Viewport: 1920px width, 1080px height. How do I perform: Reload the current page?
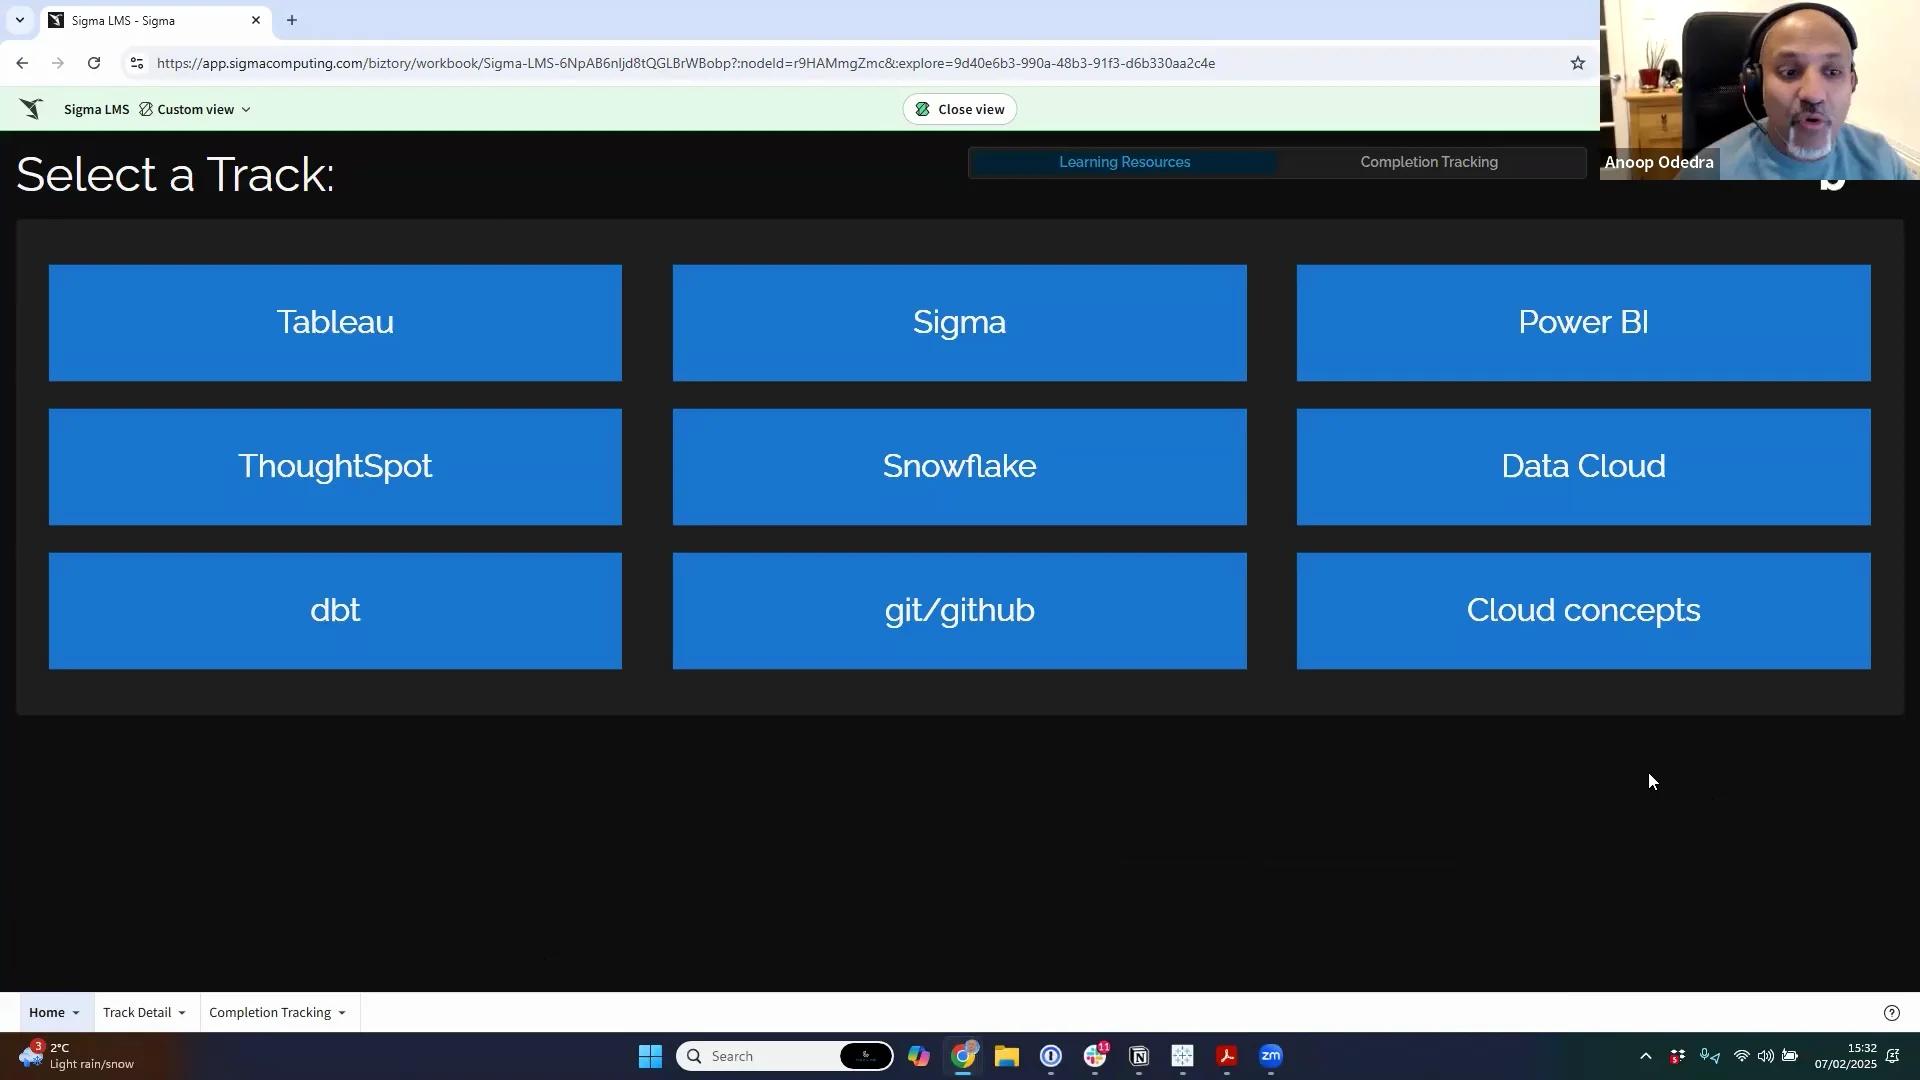[94, 63]
